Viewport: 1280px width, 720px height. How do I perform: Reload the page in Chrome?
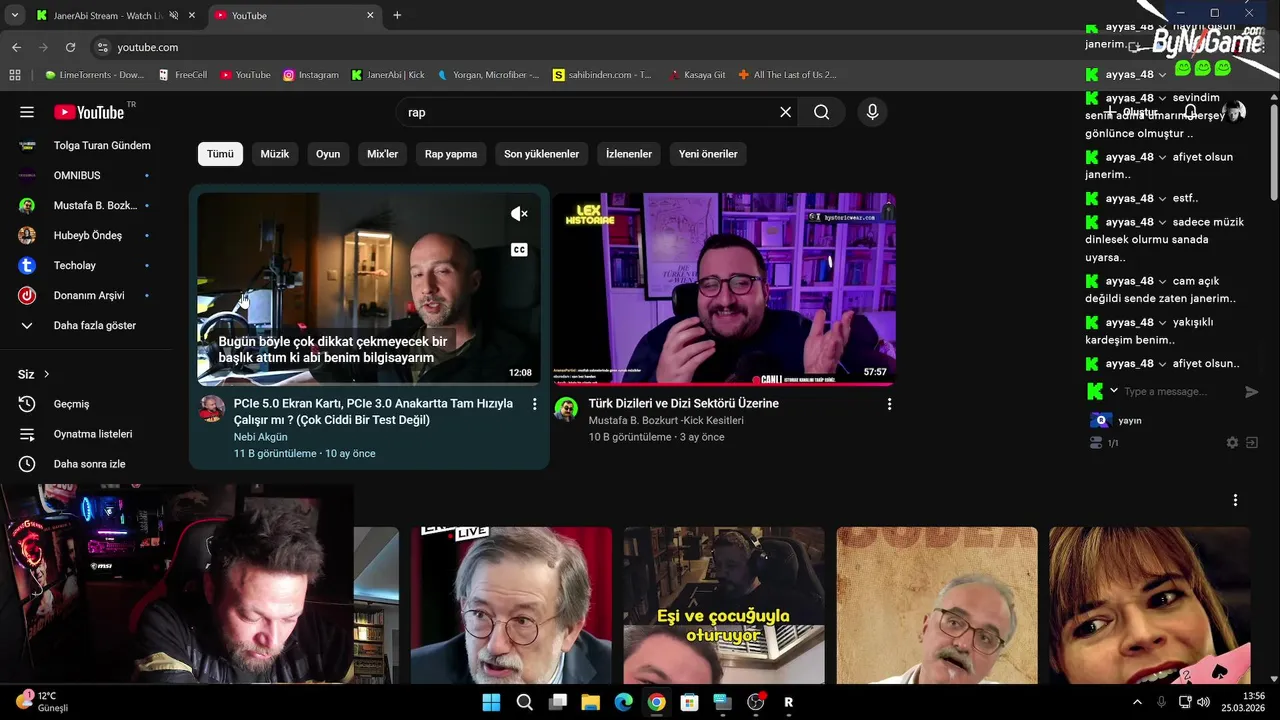click(70, 47)
